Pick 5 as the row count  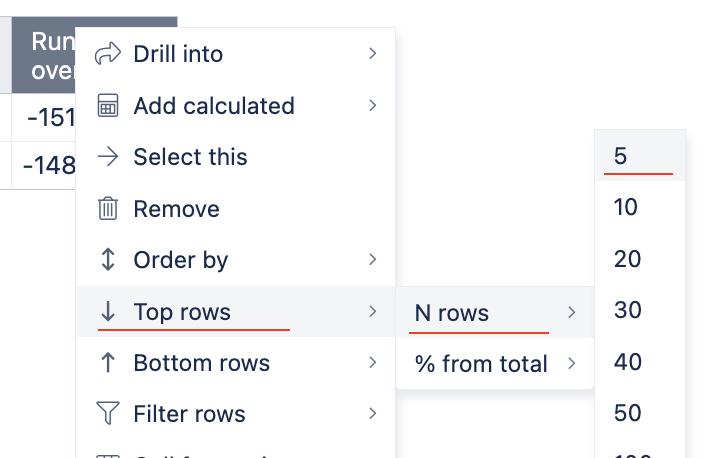coord(640,156)
